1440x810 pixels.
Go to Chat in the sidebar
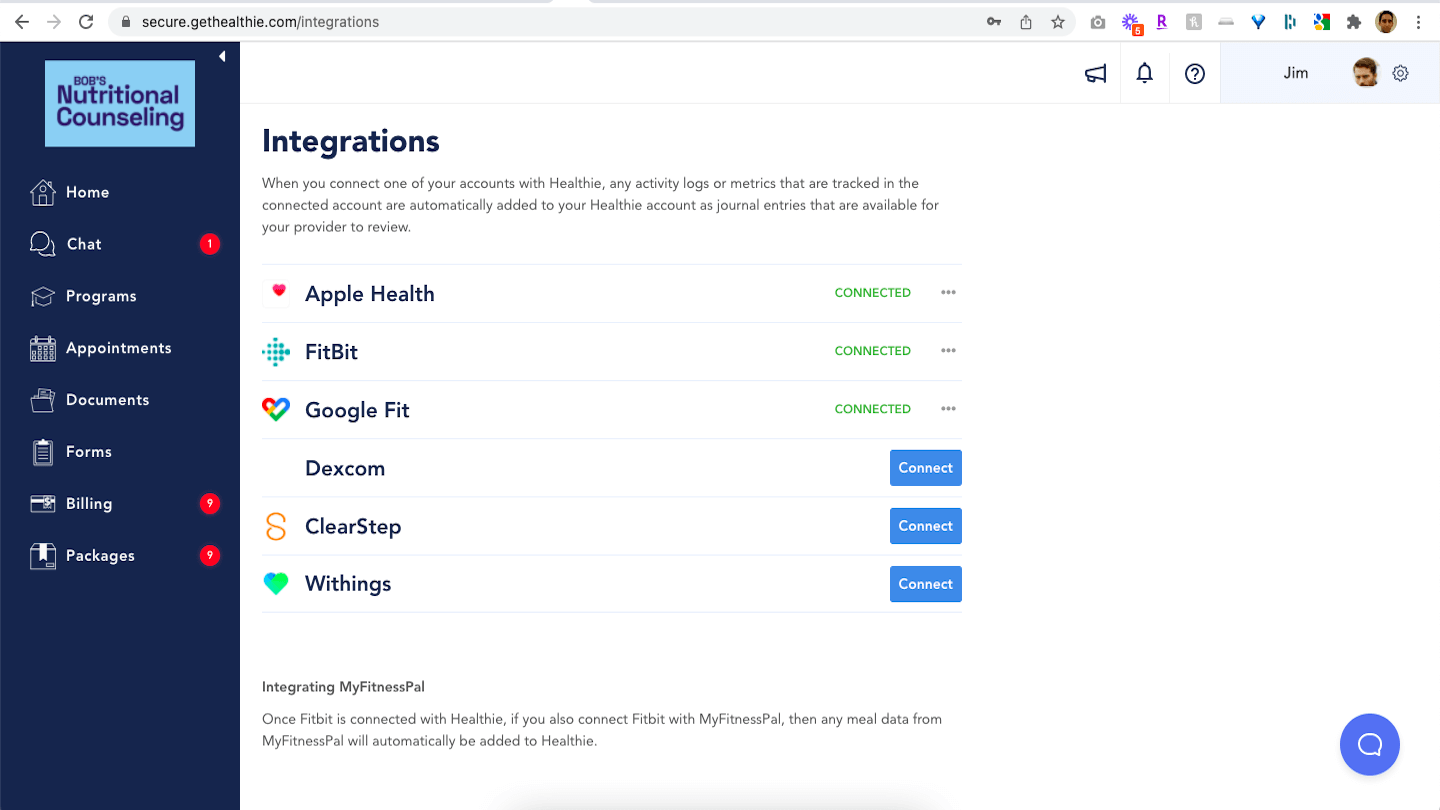coord(84,244)
